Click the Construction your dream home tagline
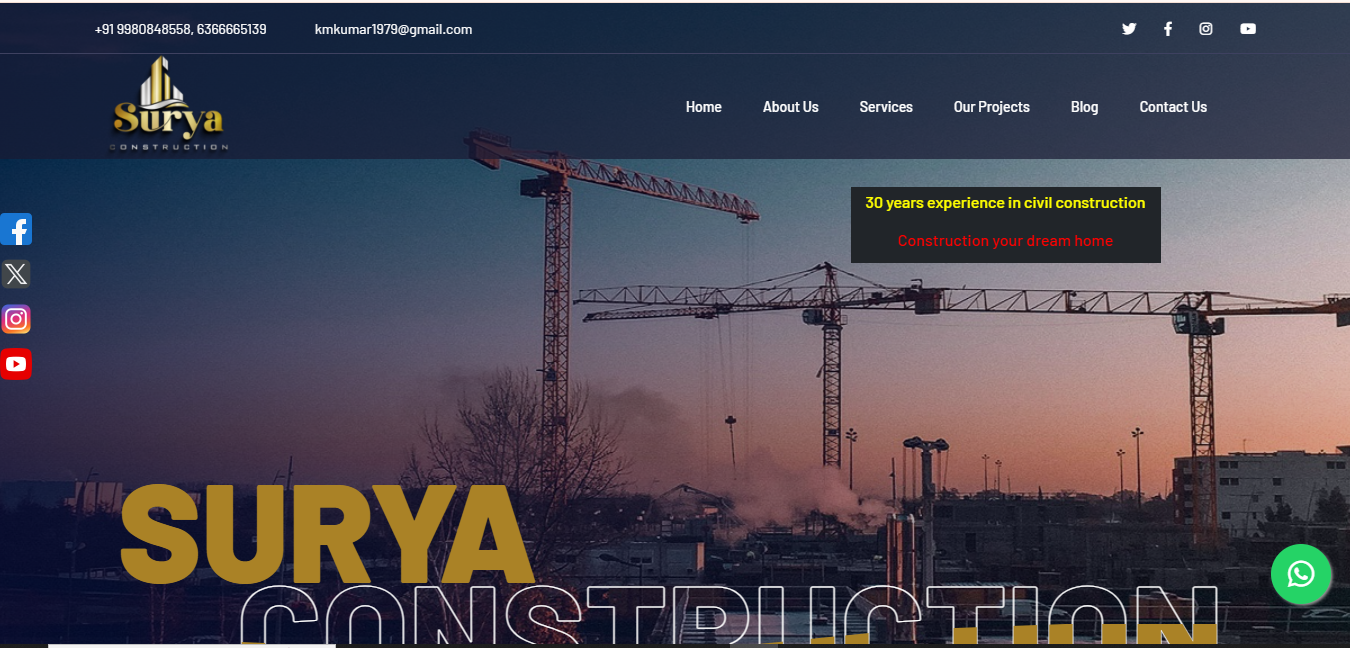1350x648 pixels. click(1005, 240)
